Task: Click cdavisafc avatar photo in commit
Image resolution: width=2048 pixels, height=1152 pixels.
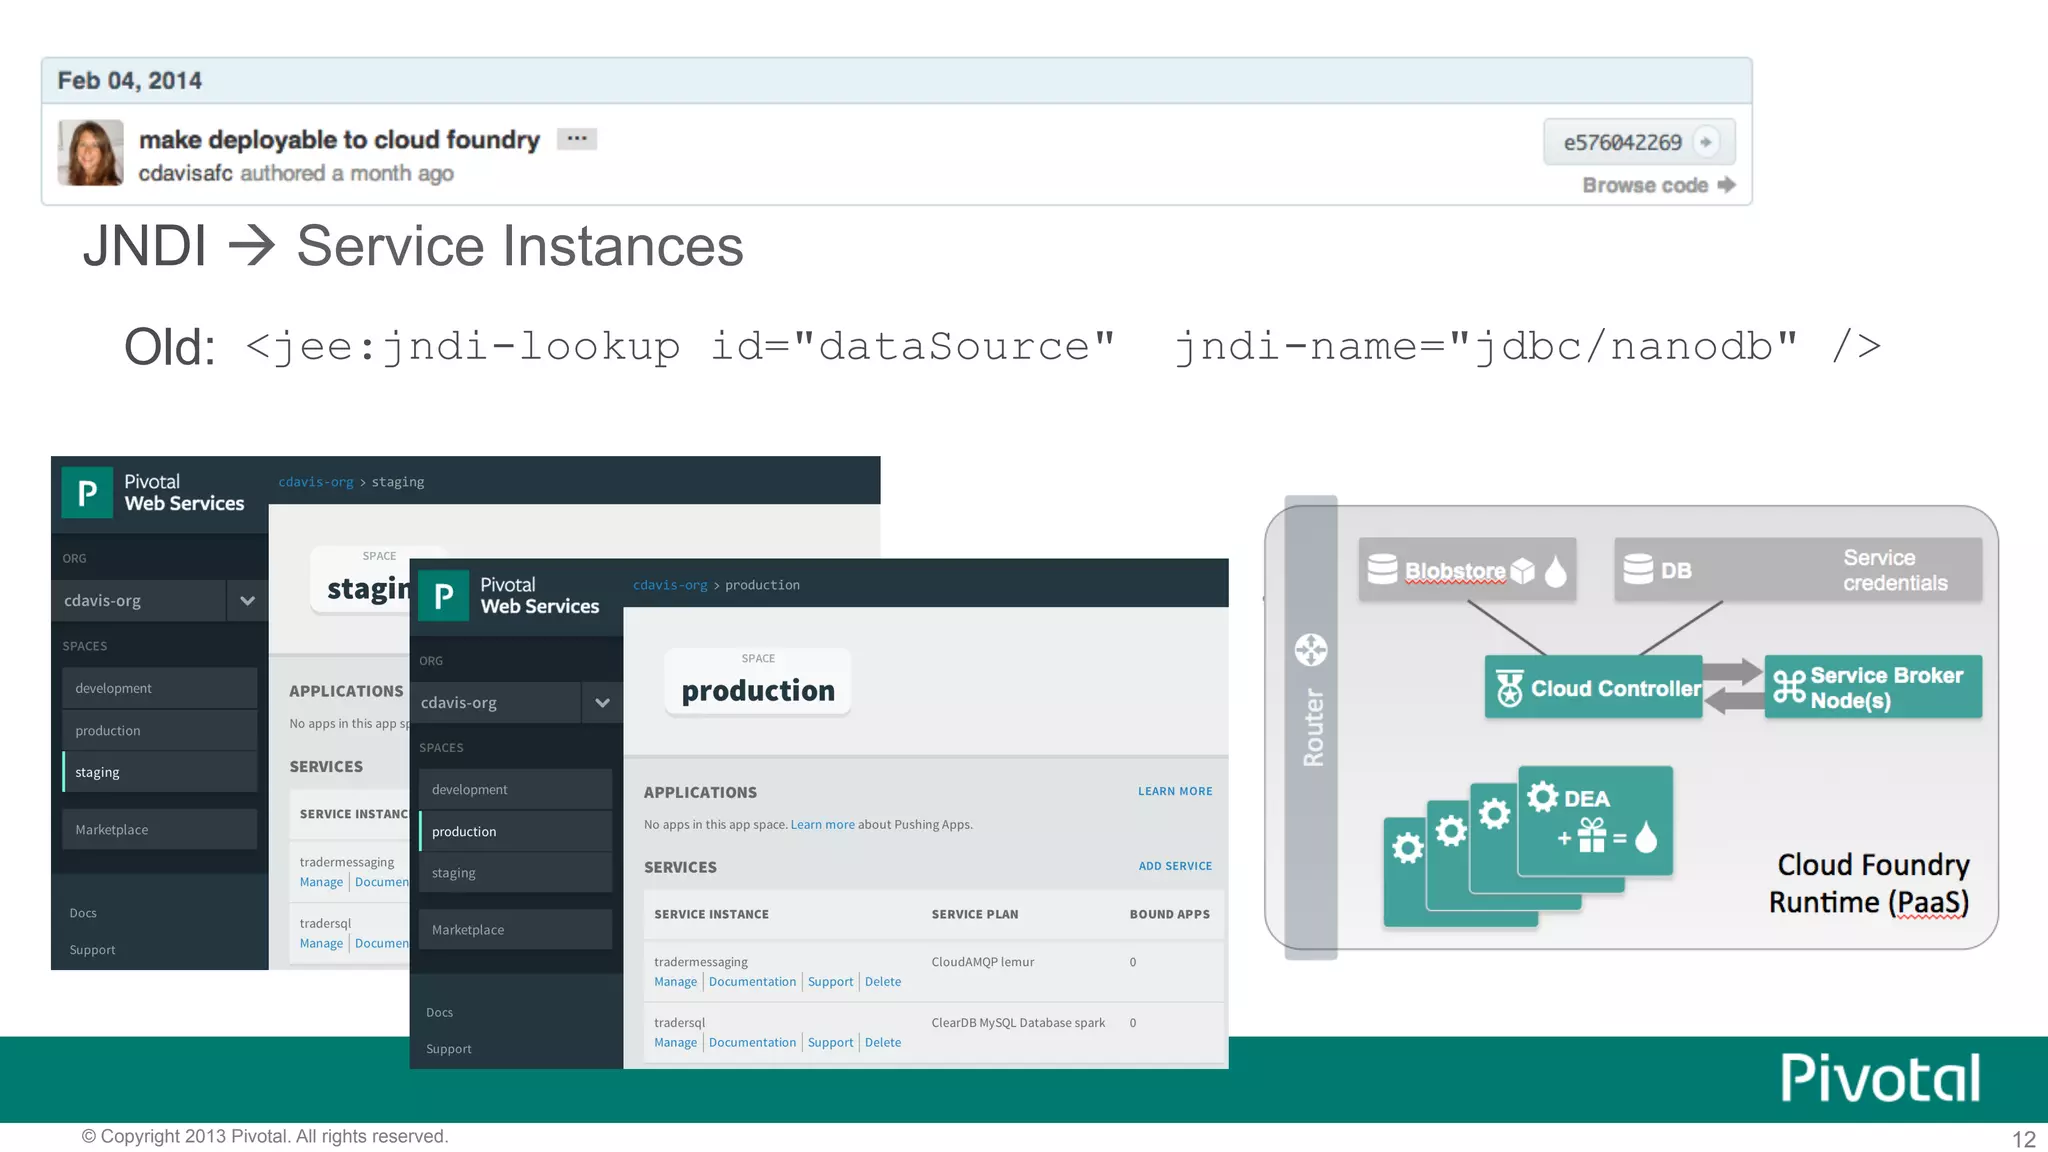Action: pyautogui.click(x=90, y=152)
